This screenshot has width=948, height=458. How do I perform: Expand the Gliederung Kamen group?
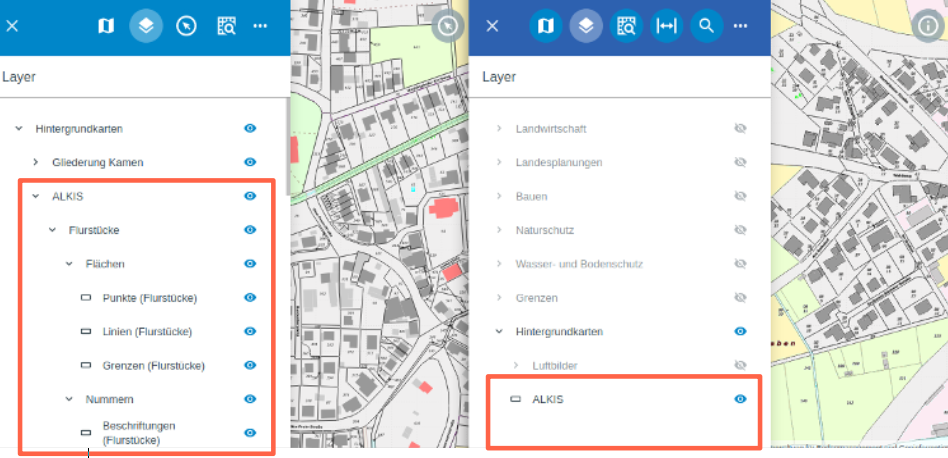36,162
